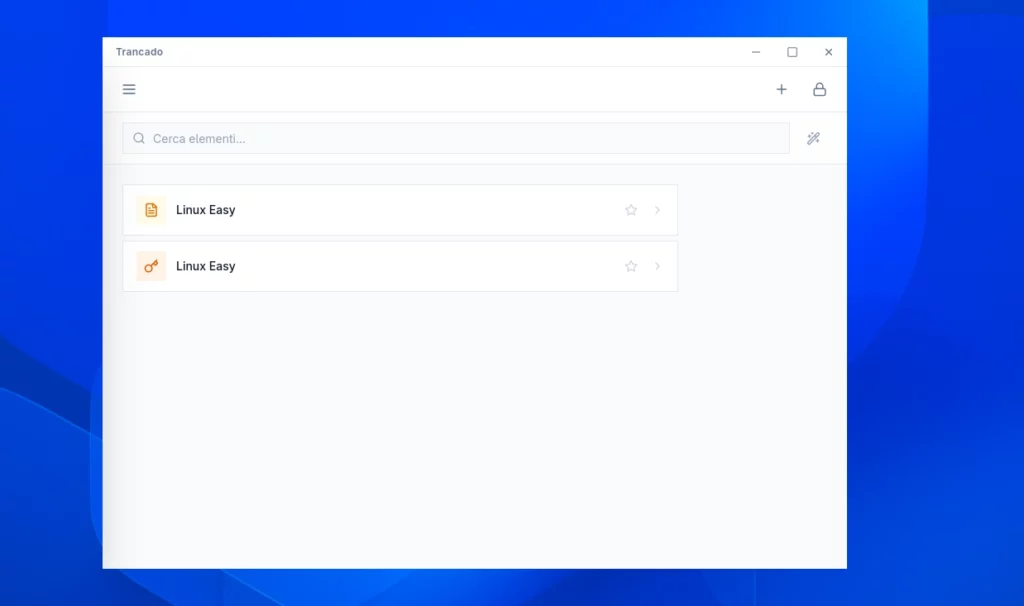Open the Linux Easy key item text
This screenshot has height=606, width=1024.
206,266
